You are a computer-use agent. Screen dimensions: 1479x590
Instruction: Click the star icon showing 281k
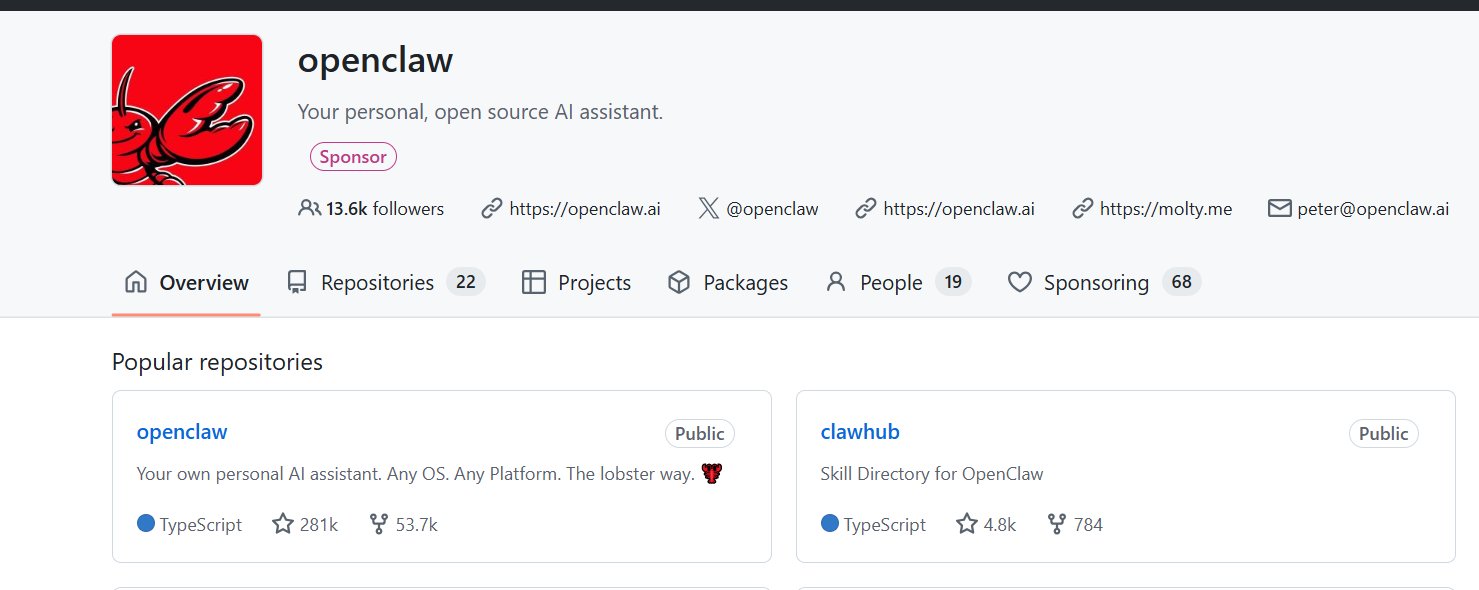[283, 524]
